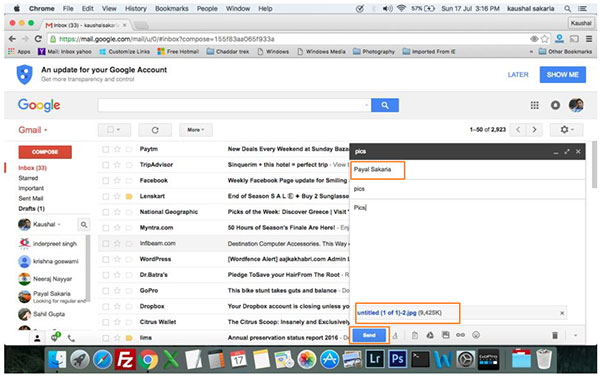The height and width of the screenshot is (377, 600).
Task: Open Spotlight search in menu bar
Action: (567, 8)
